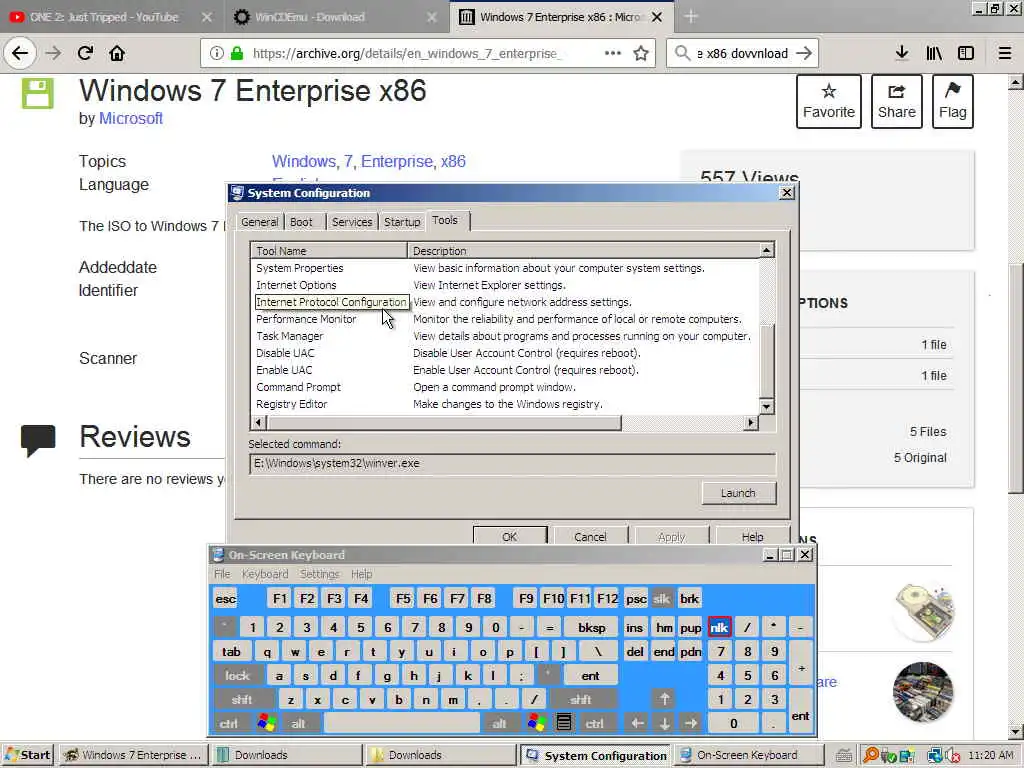Toggle the nlk Num Lock key
Image resolution: width=1024 pixels, height=768 pixels.
click(719, 628)
